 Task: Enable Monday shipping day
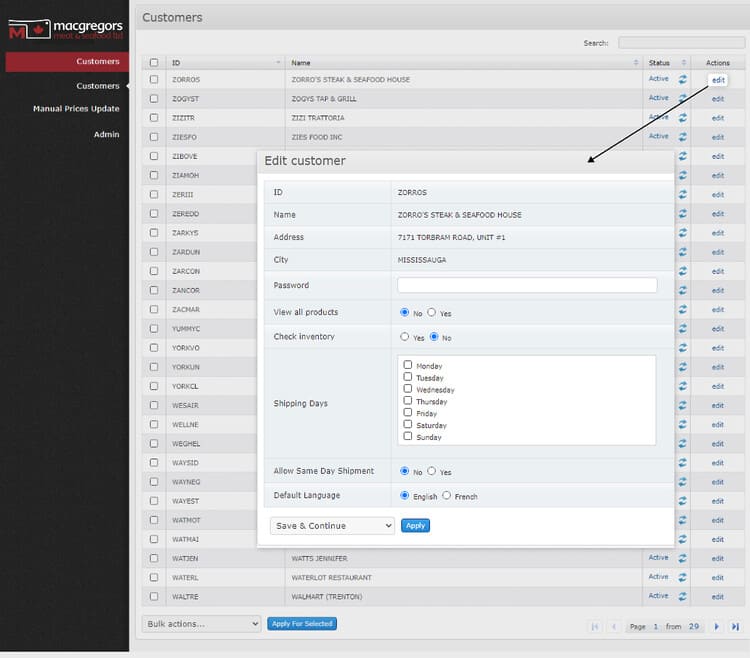point(408,365)
